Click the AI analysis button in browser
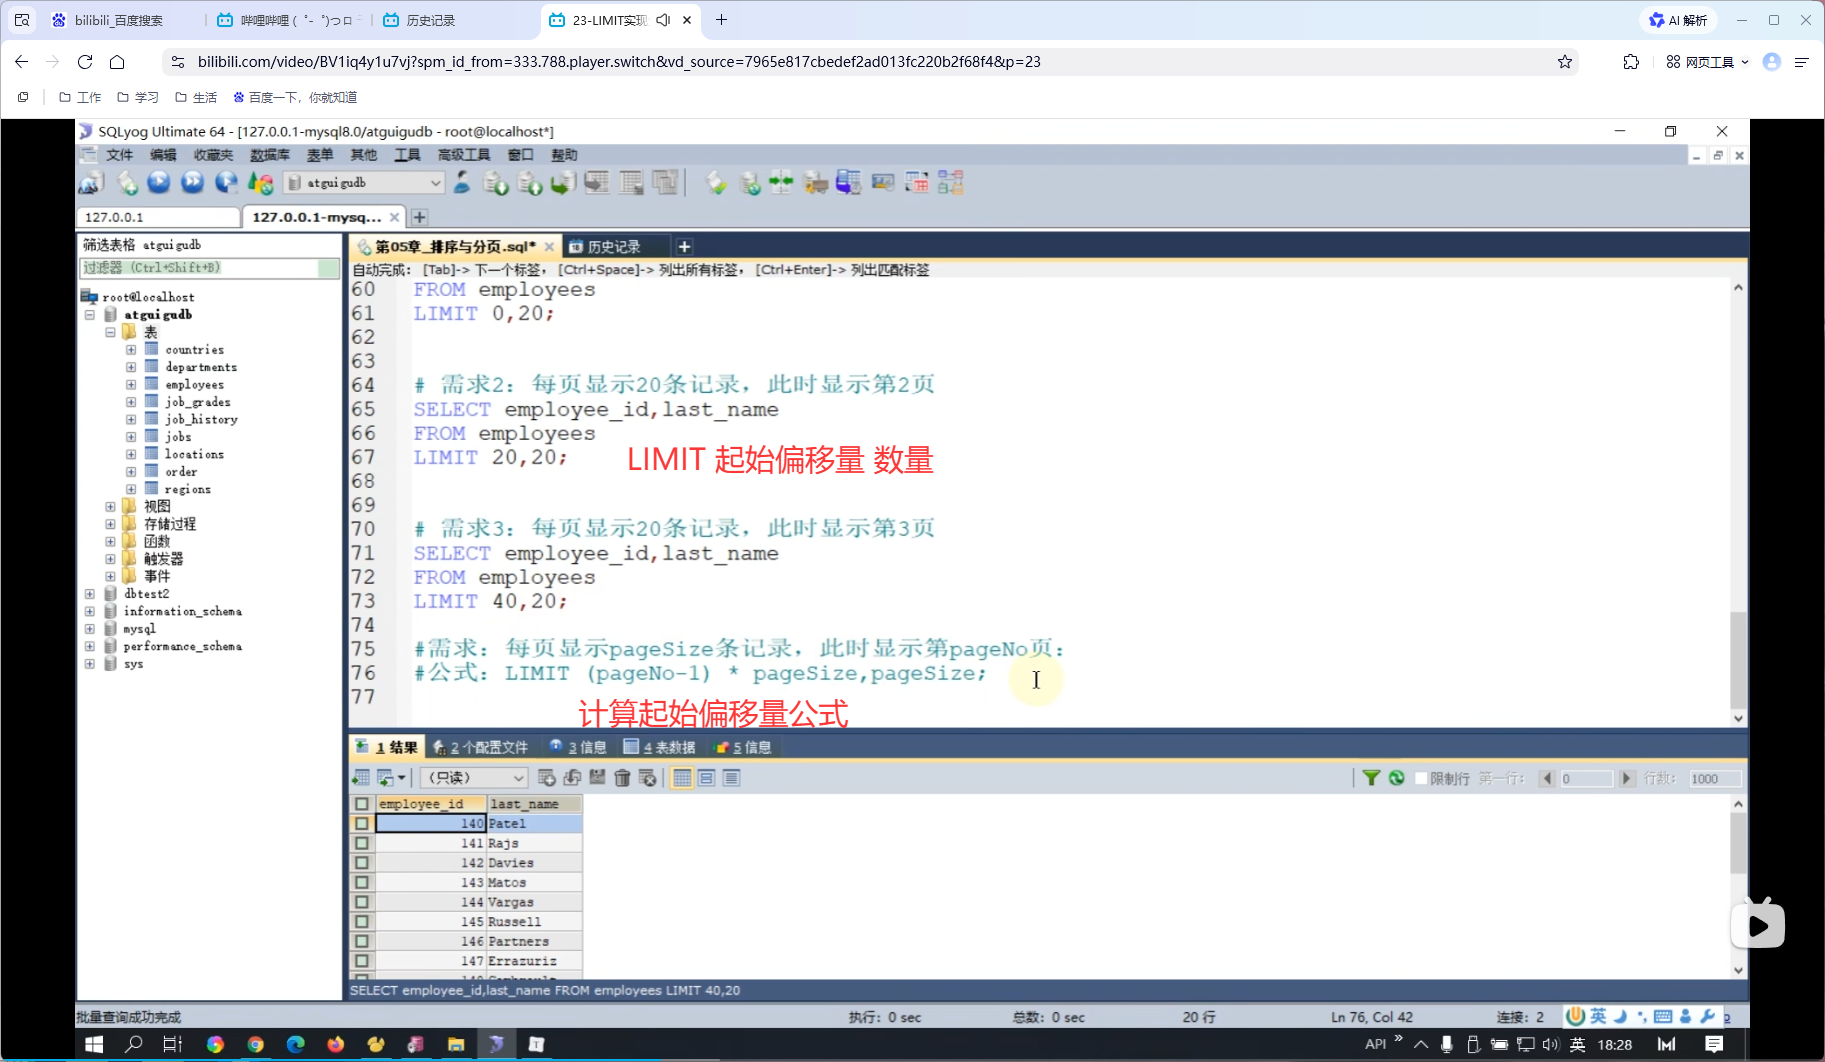Viewport: 1825px width, 1062px height. coord(1679,20)
